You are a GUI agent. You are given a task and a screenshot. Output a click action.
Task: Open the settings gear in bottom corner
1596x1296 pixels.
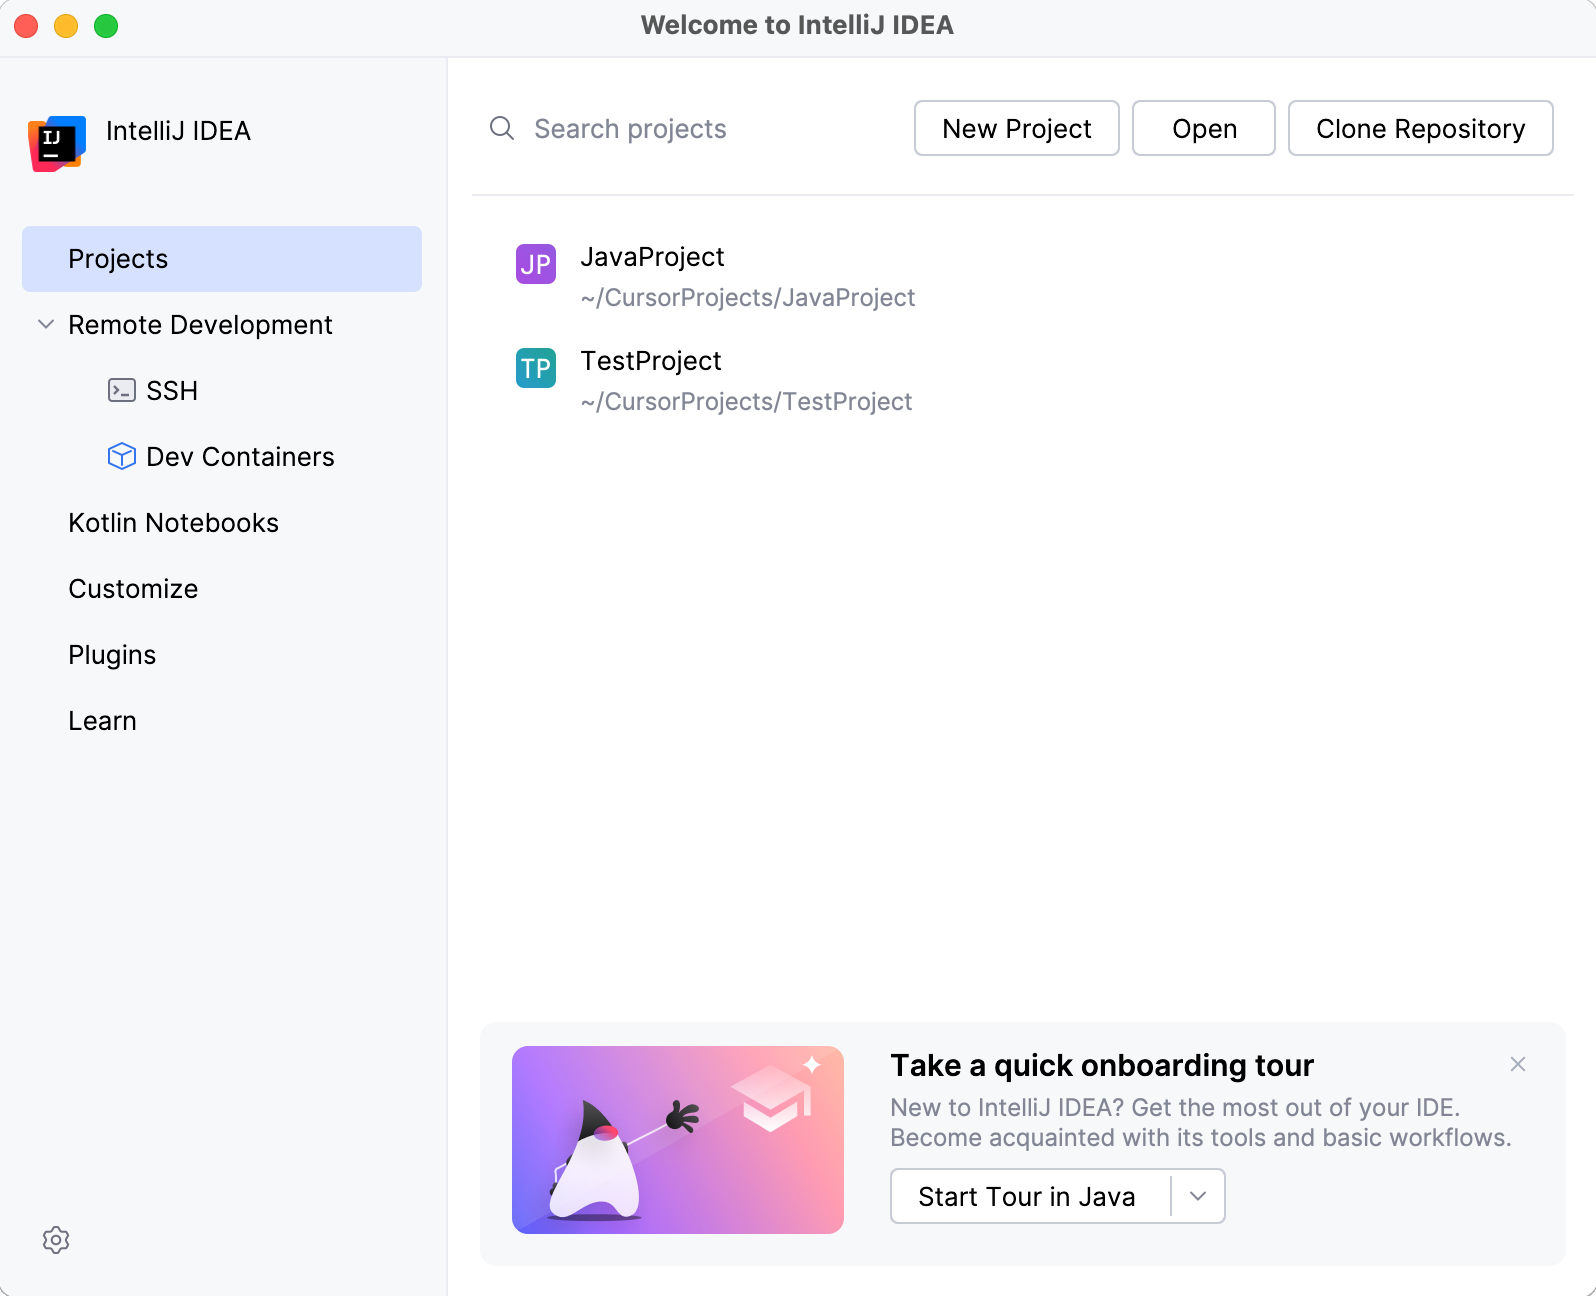click(56, 1240)
